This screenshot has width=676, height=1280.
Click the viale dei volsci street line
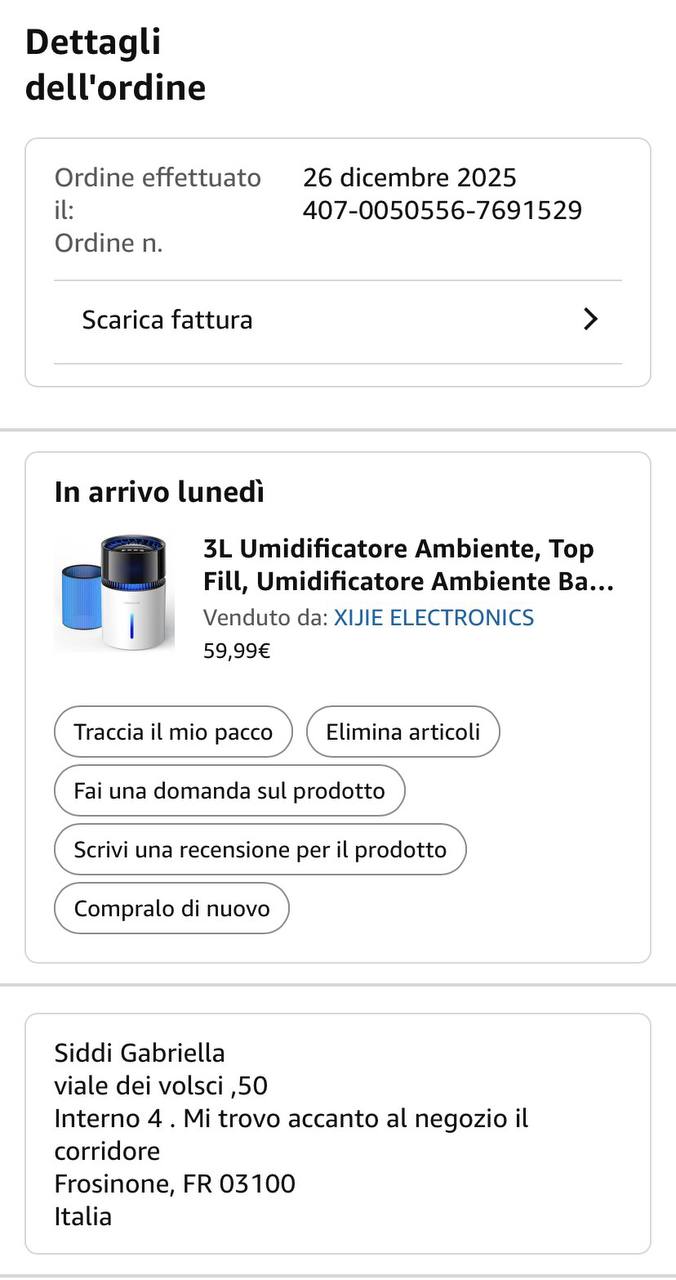161,1086
